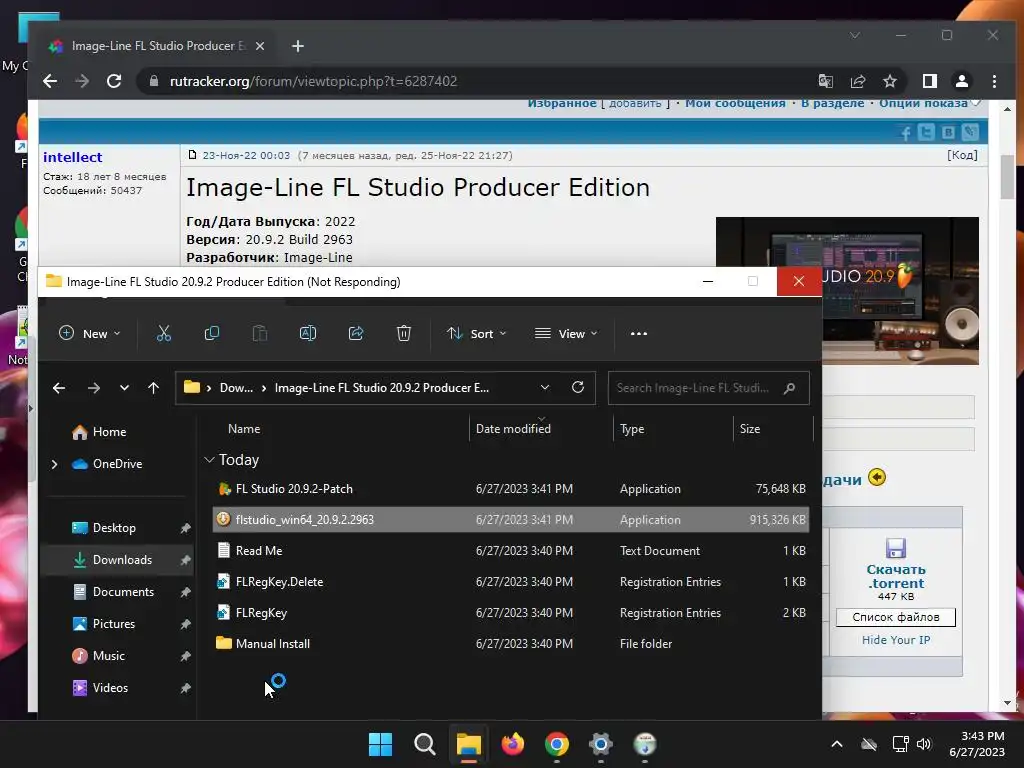Open Firefox from the taskbar

(x=513, y=744)
